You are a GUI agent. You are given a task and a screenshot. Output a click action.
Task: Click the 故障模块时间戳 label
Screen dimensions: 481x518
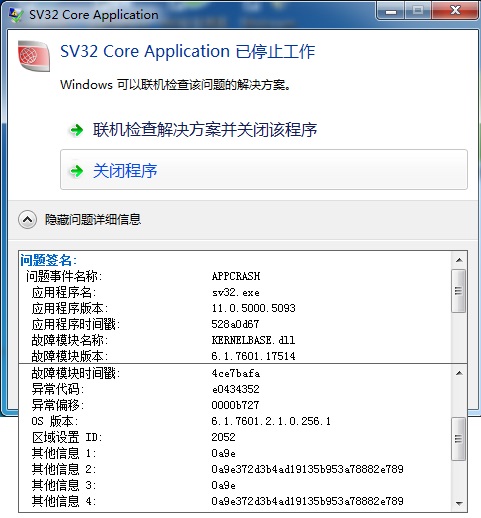(76, 373)
